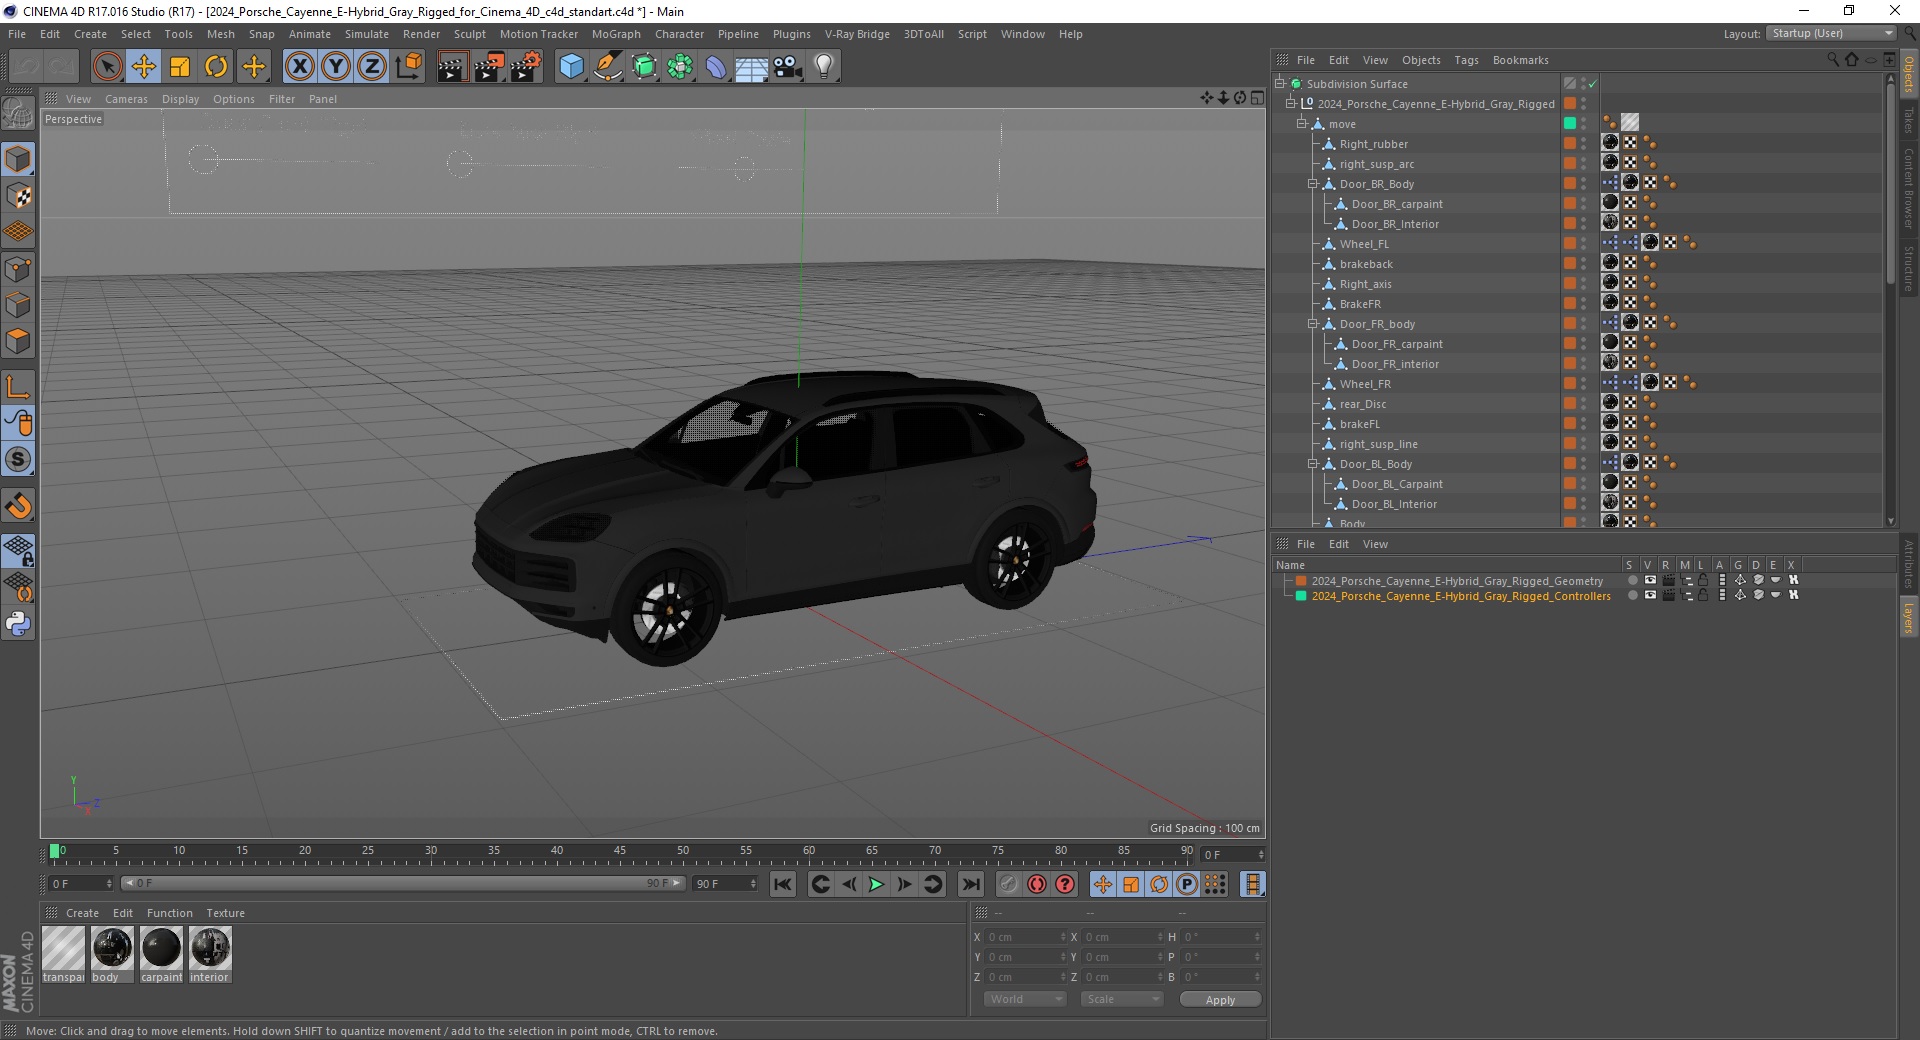
Task: Open Edit Render Settings
Action: coord(526,67)
